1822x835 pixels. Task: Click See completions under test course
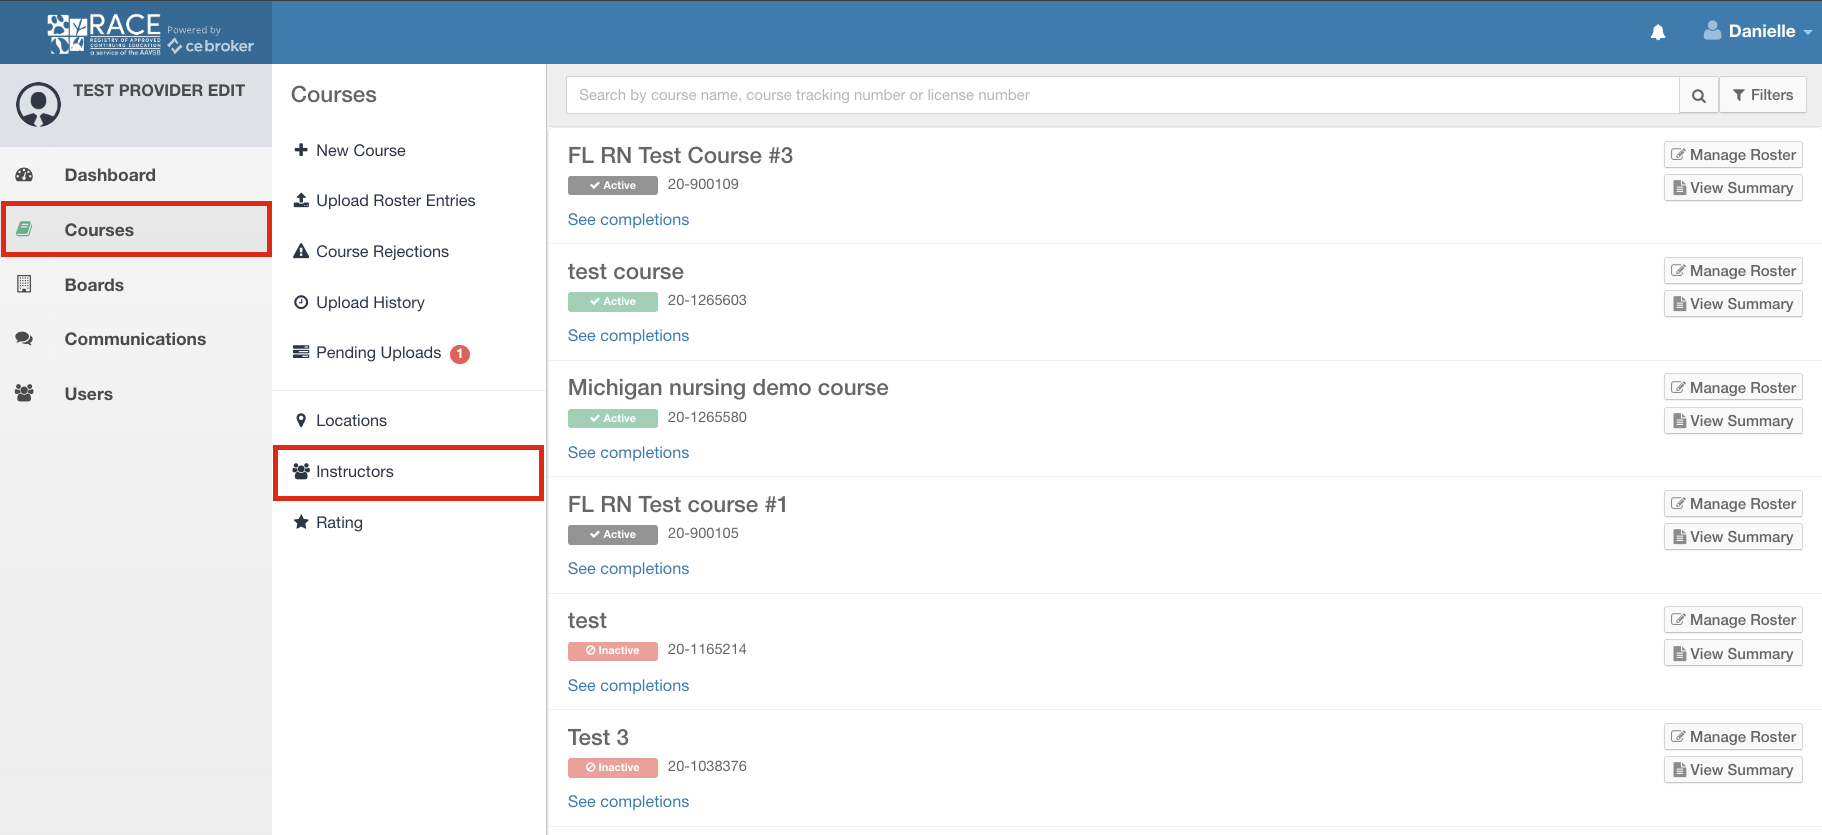point(628,336)
